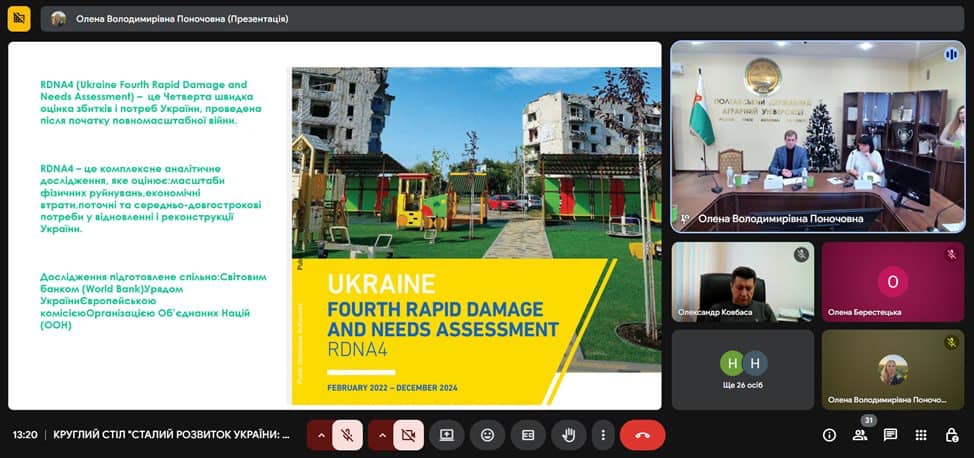Click the Present now screen share icon

coord(447,435)
